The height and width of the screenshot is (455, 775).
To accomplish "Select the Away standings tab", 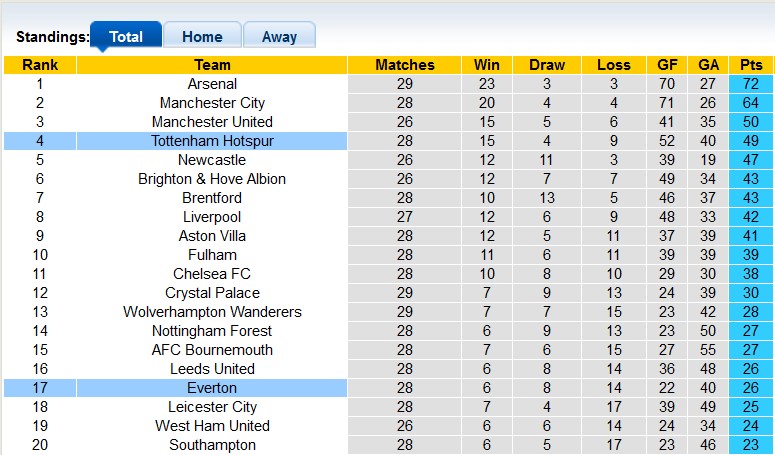I will tap(279, 37).
